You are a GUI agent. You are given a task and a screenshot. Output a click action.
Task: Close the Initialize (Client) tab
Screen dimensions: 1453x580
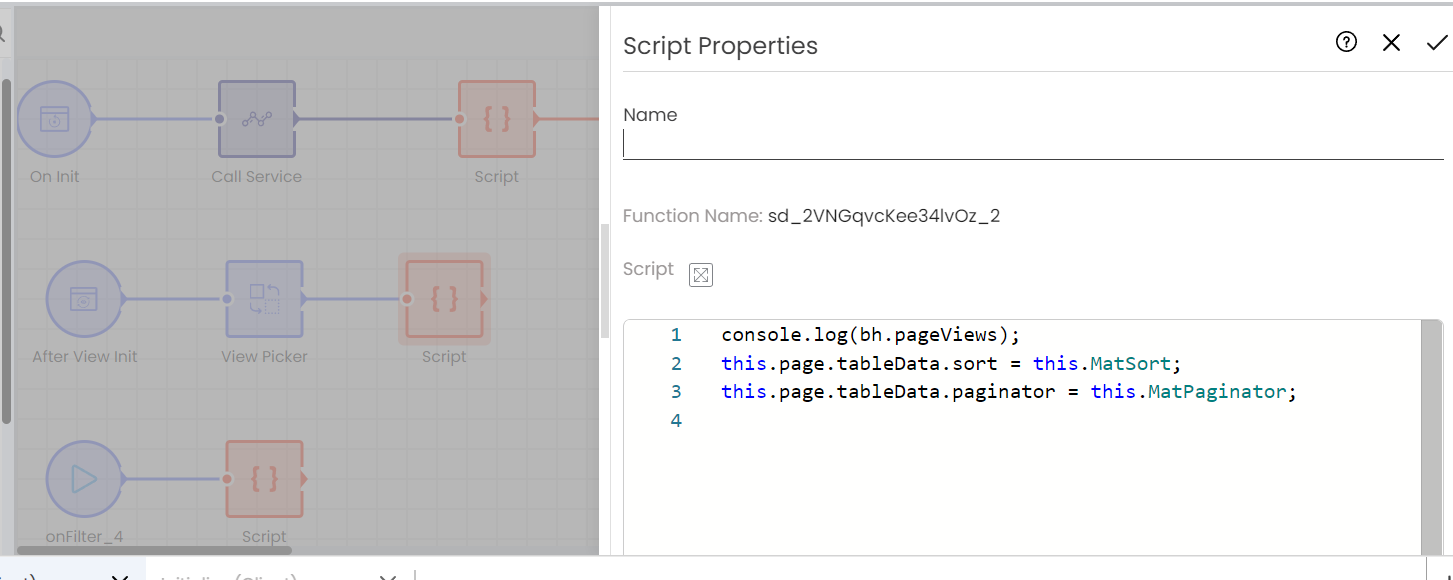(388, 577)
